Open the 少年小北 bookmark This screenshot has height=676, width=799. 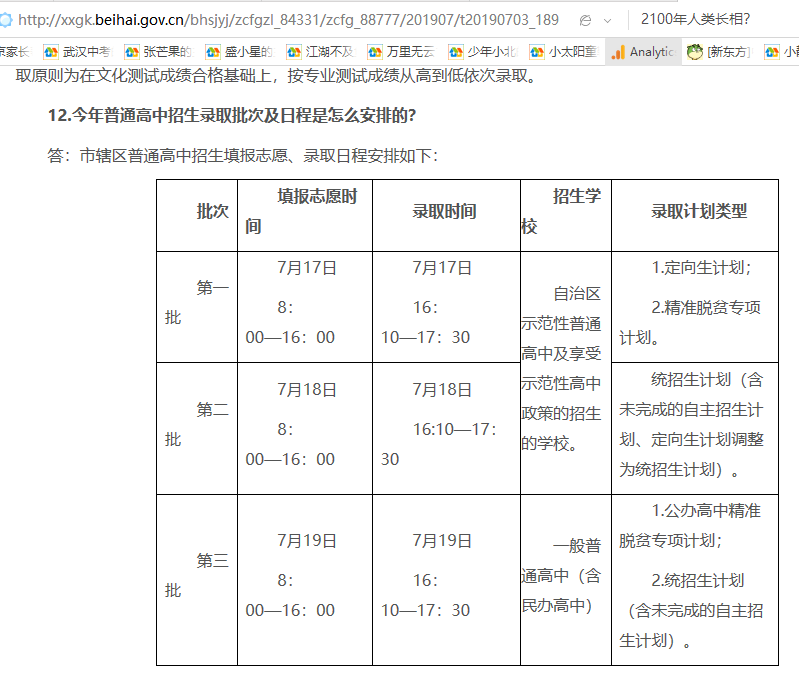[483, 51]
